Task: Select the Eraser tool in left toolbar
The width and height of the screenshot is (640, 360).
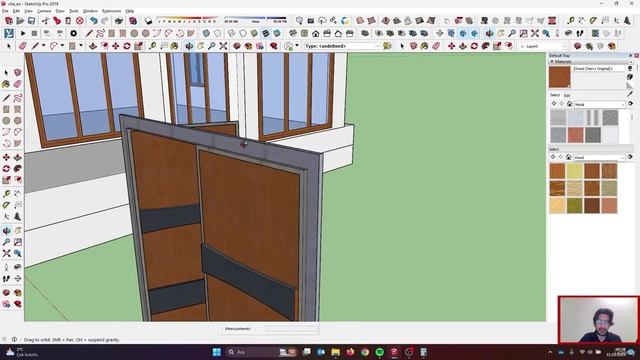Action: pos(18,84)
